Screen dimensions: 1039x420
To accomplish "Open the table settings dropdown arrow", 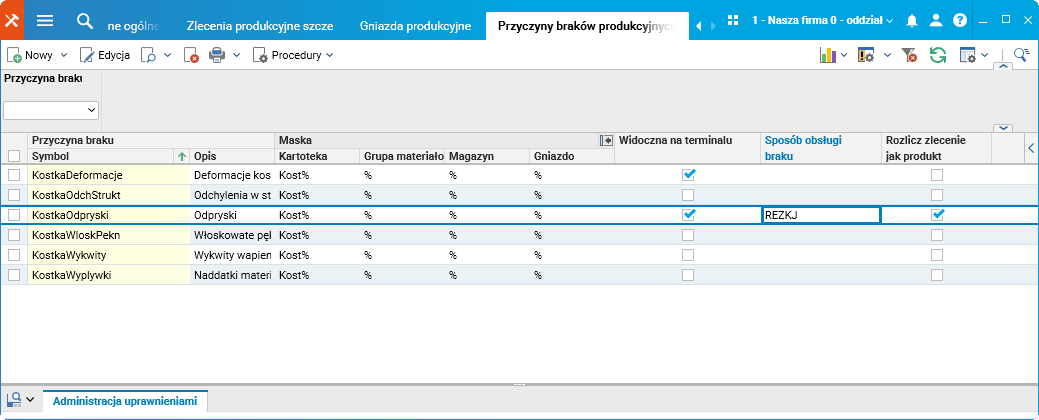I will coord(985,56).
